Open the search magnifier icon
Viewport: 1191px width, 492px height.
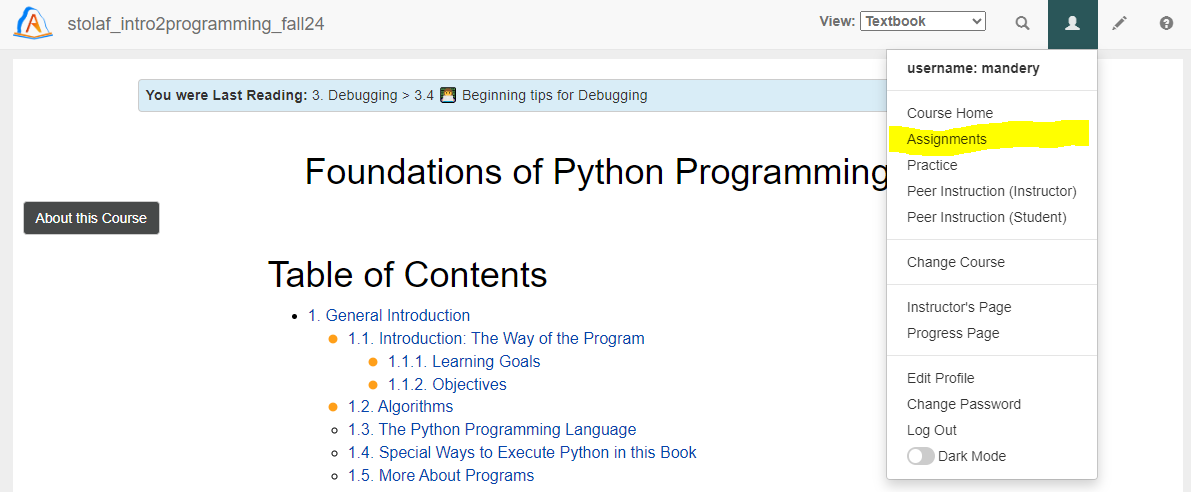1022,23
